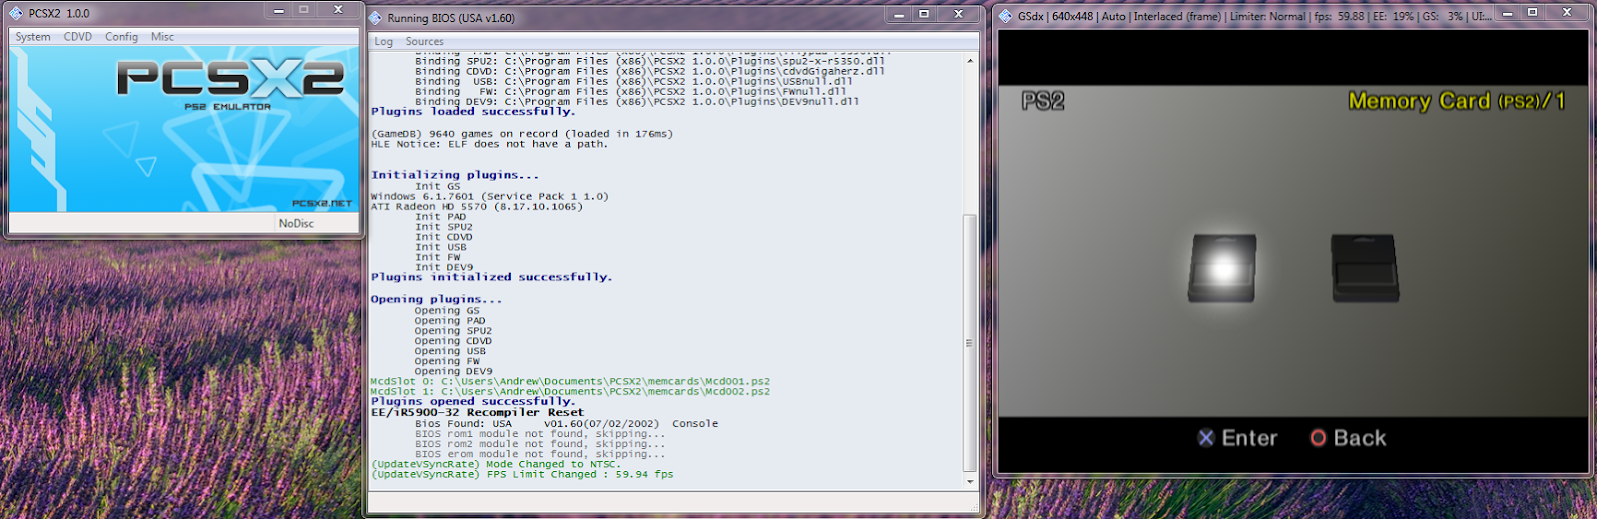This screenshot has width=1597, height=519.
Task: Click the McdSlot 0 memcard path line
Action: [x=570, y=381]
